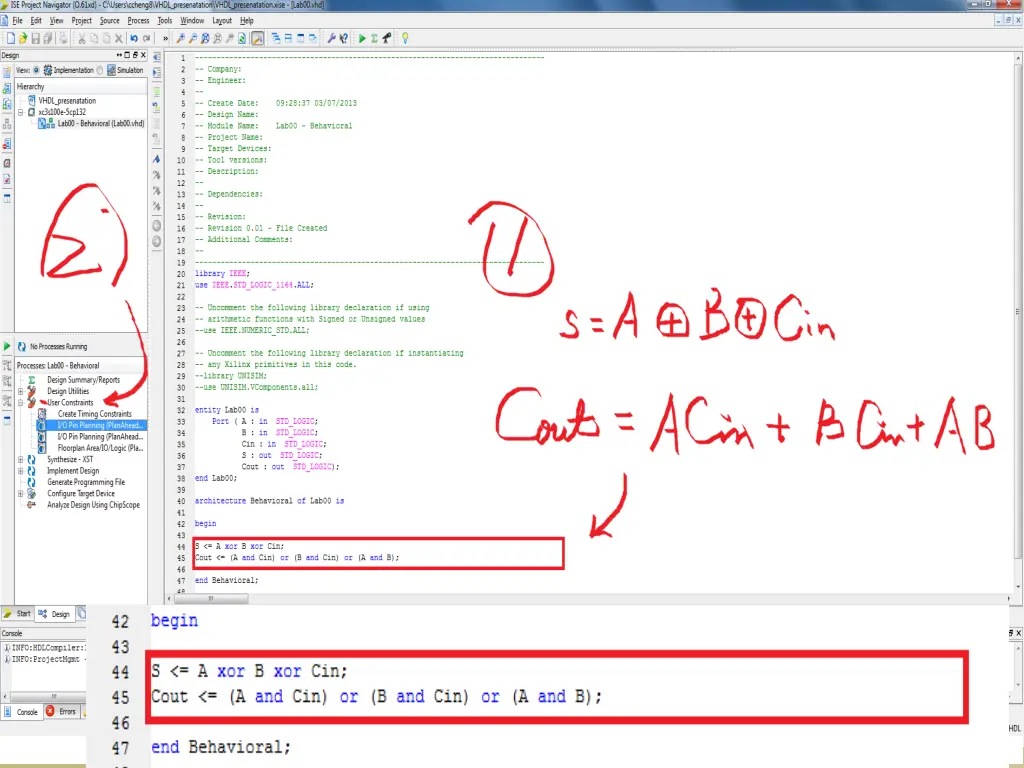Open the Layout menu
Image resolution: width=1024 pixels, height=768 pixels.
pos(222,21)
